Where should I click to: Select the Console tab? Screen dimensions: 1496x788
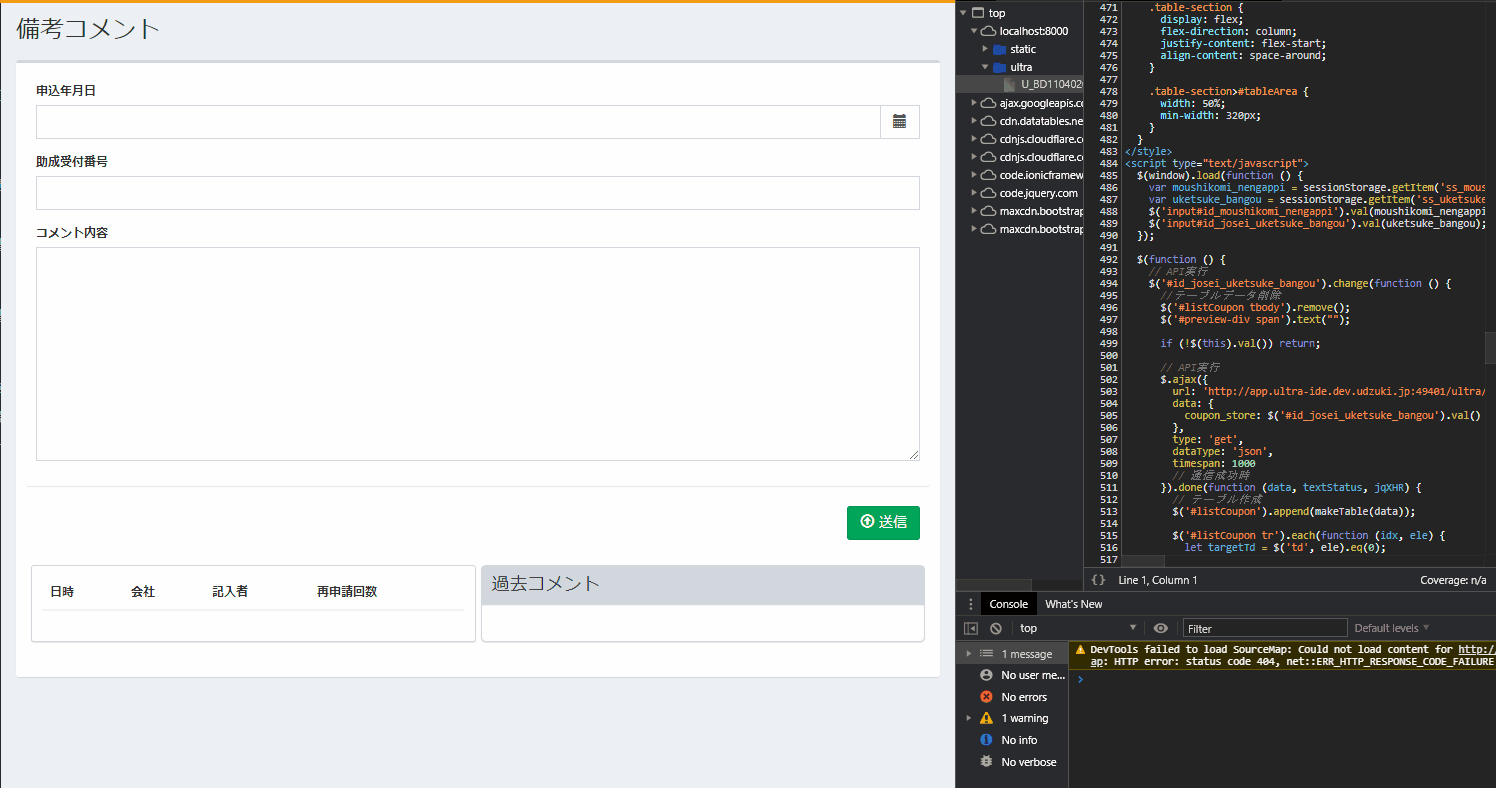click(x=1008, y=604)
